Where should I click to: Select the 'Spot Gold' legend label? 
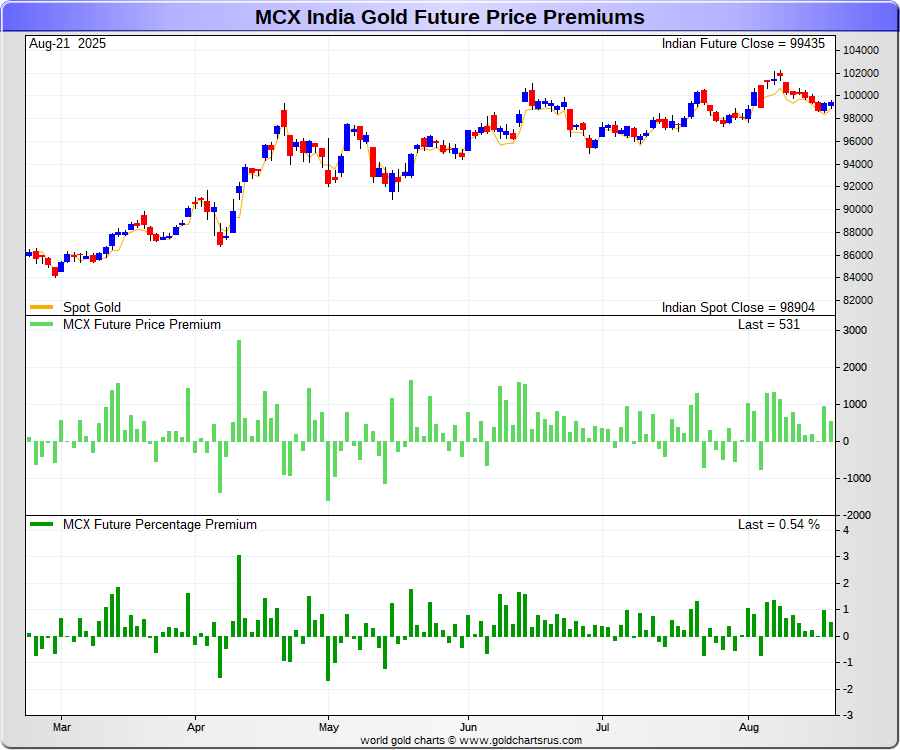(x=92, y=308)
